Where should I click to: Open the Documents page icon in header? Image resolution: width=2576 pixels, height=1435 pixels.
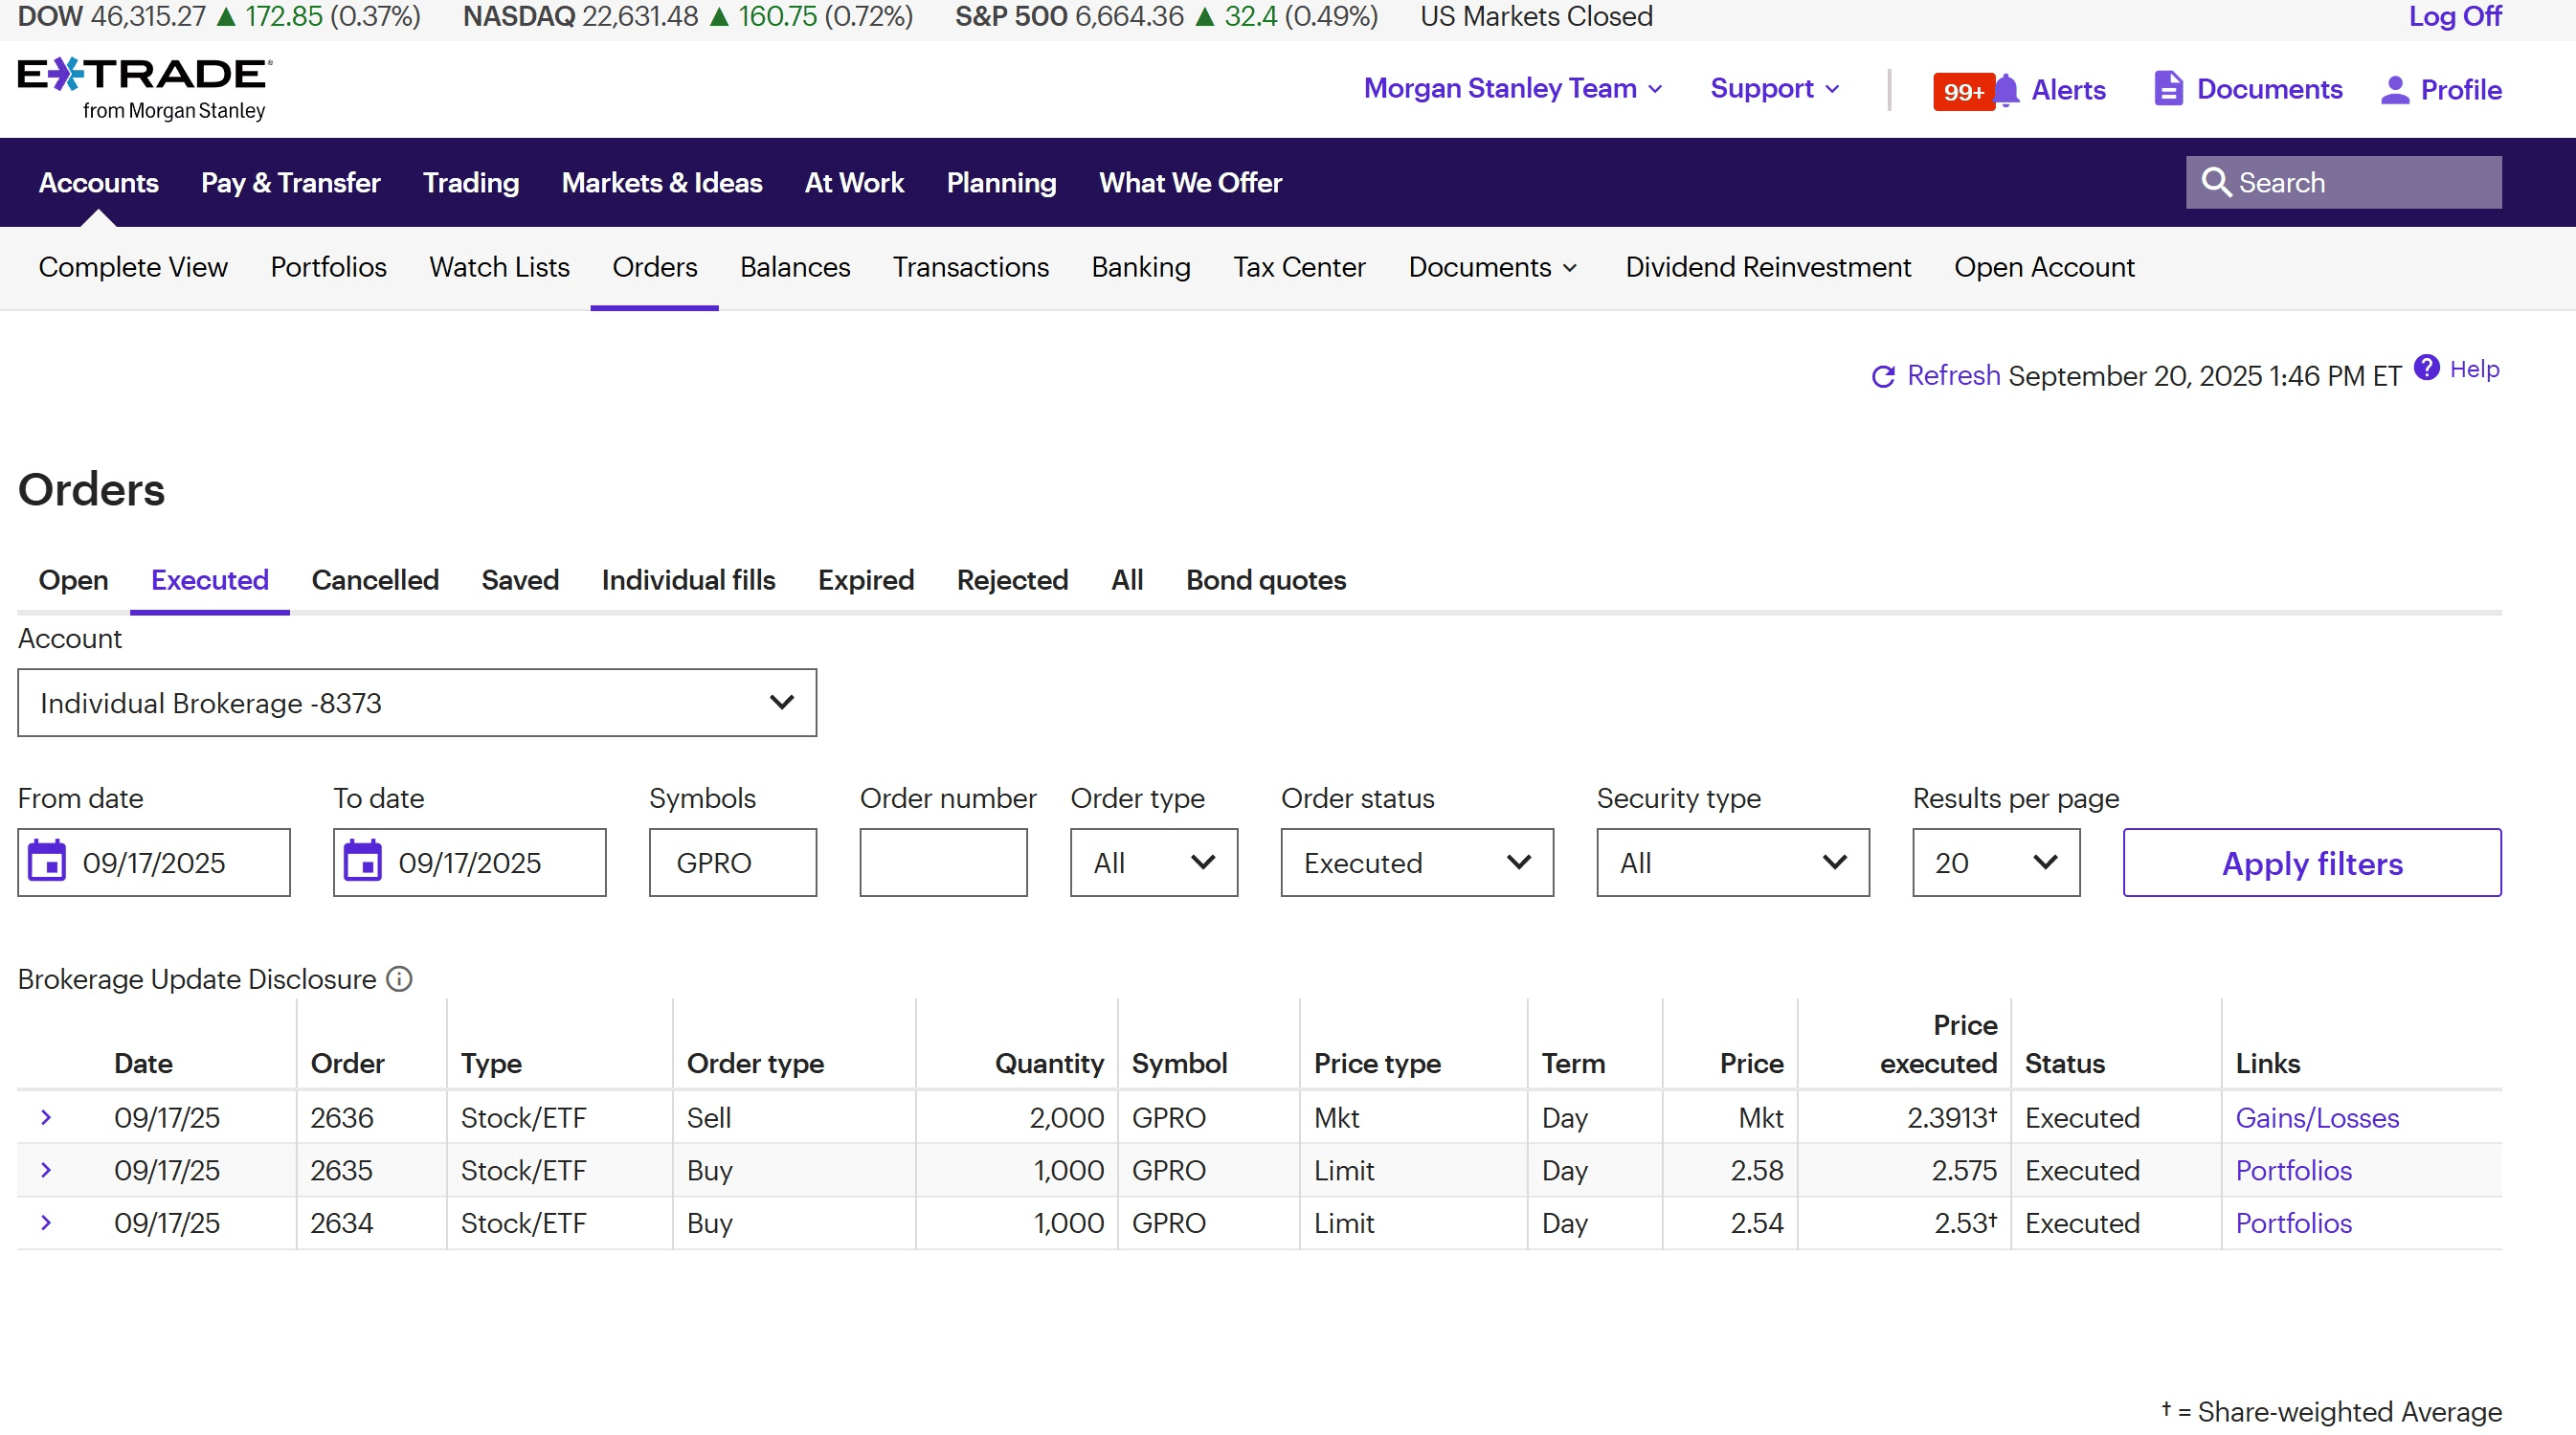tap(2167, 89)
